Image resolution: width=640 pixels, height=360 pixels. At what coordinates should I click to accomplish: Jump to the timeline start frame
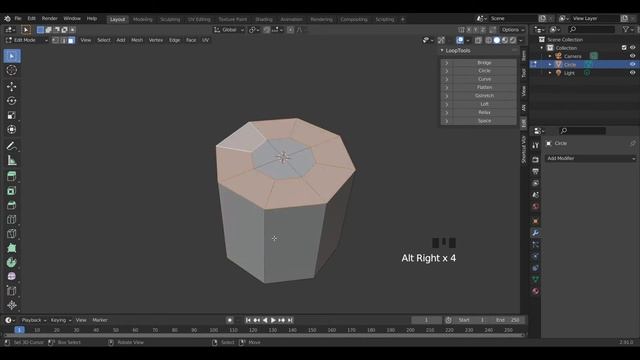[x=248, y=320]
